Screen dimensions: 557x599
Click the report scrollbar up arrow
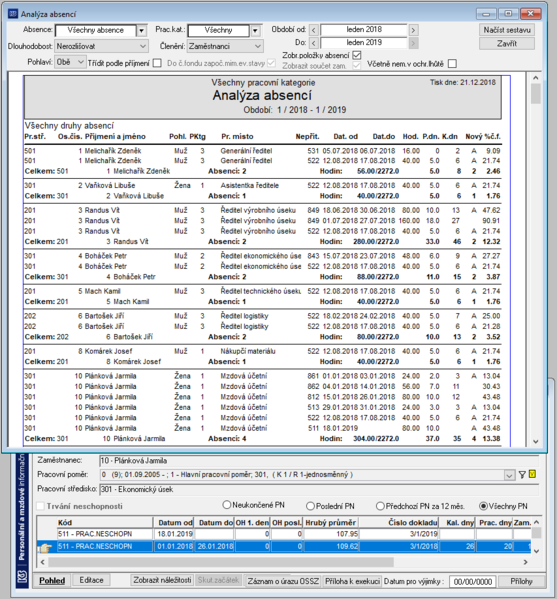click(x=536, y=78)
